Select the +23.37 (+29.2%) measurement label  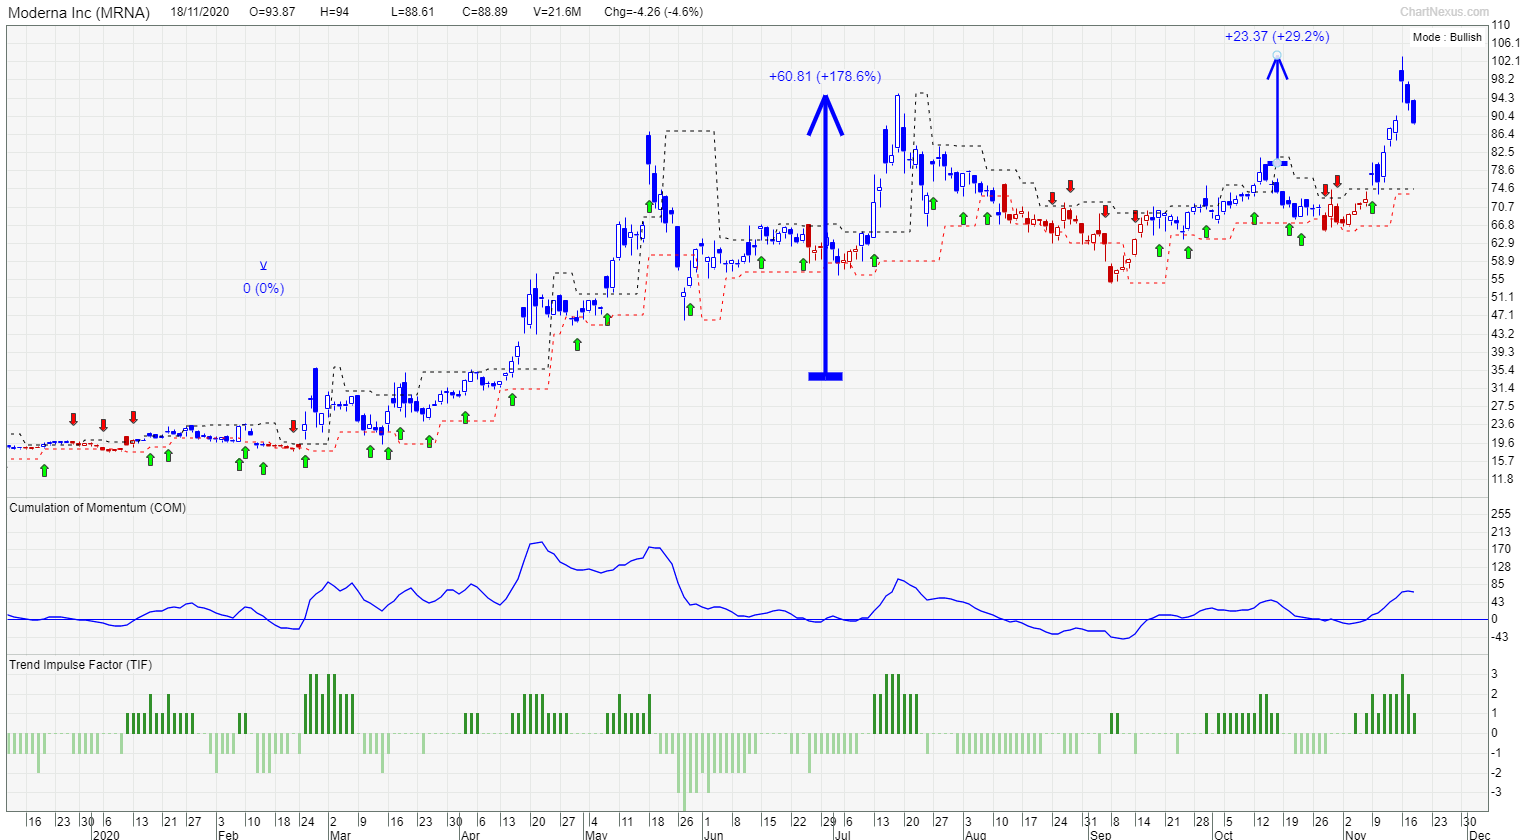pos(1277,36)
